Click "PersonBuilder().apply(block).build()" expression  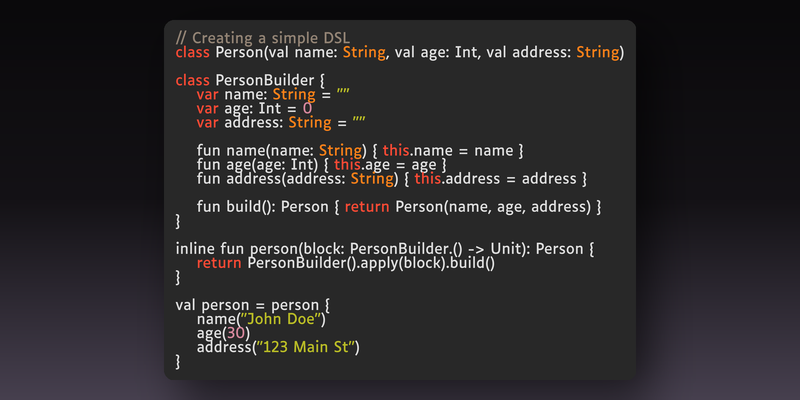[x=371, y=263]
